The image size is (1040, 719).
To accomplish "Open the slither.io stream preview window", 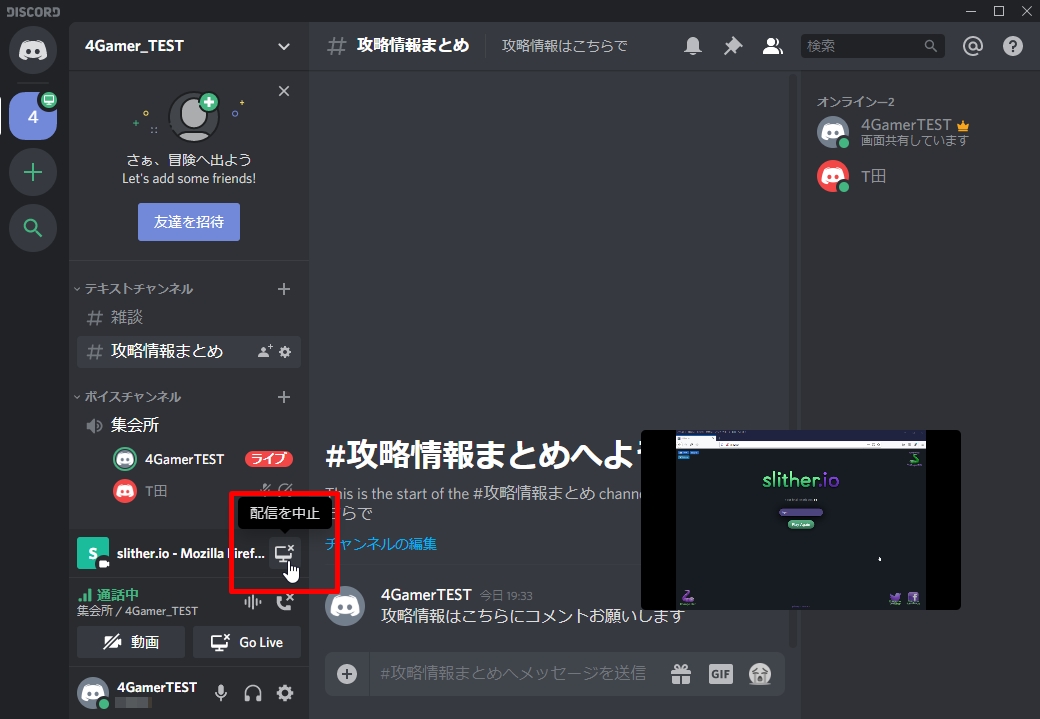I will tap(801, 520).
